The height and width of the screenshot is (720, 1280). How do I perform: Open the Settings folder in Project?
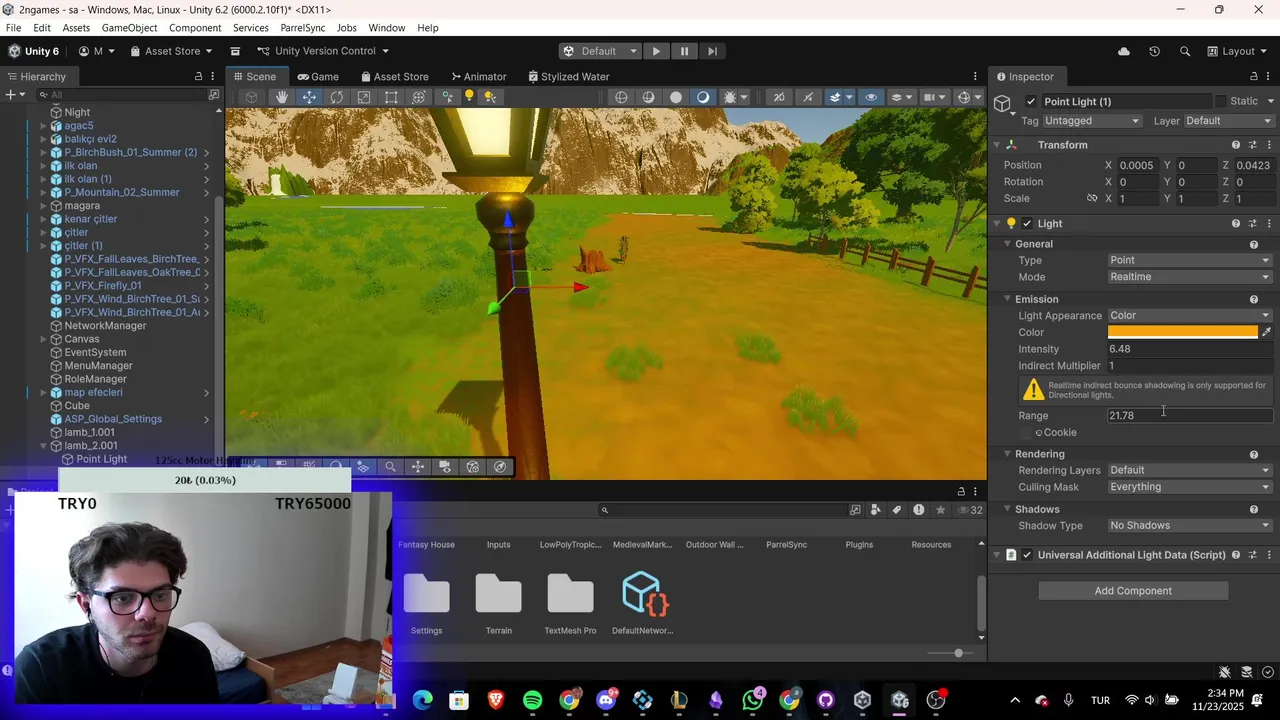[426, 603]
